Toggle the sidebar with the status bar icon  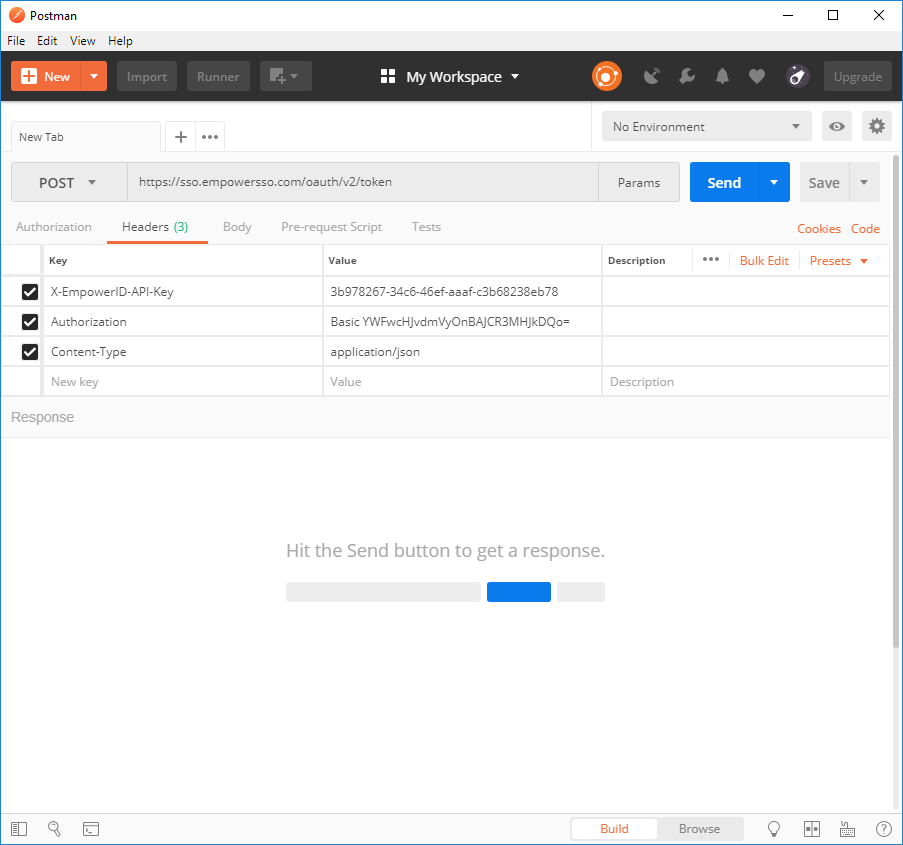(18, 828)
